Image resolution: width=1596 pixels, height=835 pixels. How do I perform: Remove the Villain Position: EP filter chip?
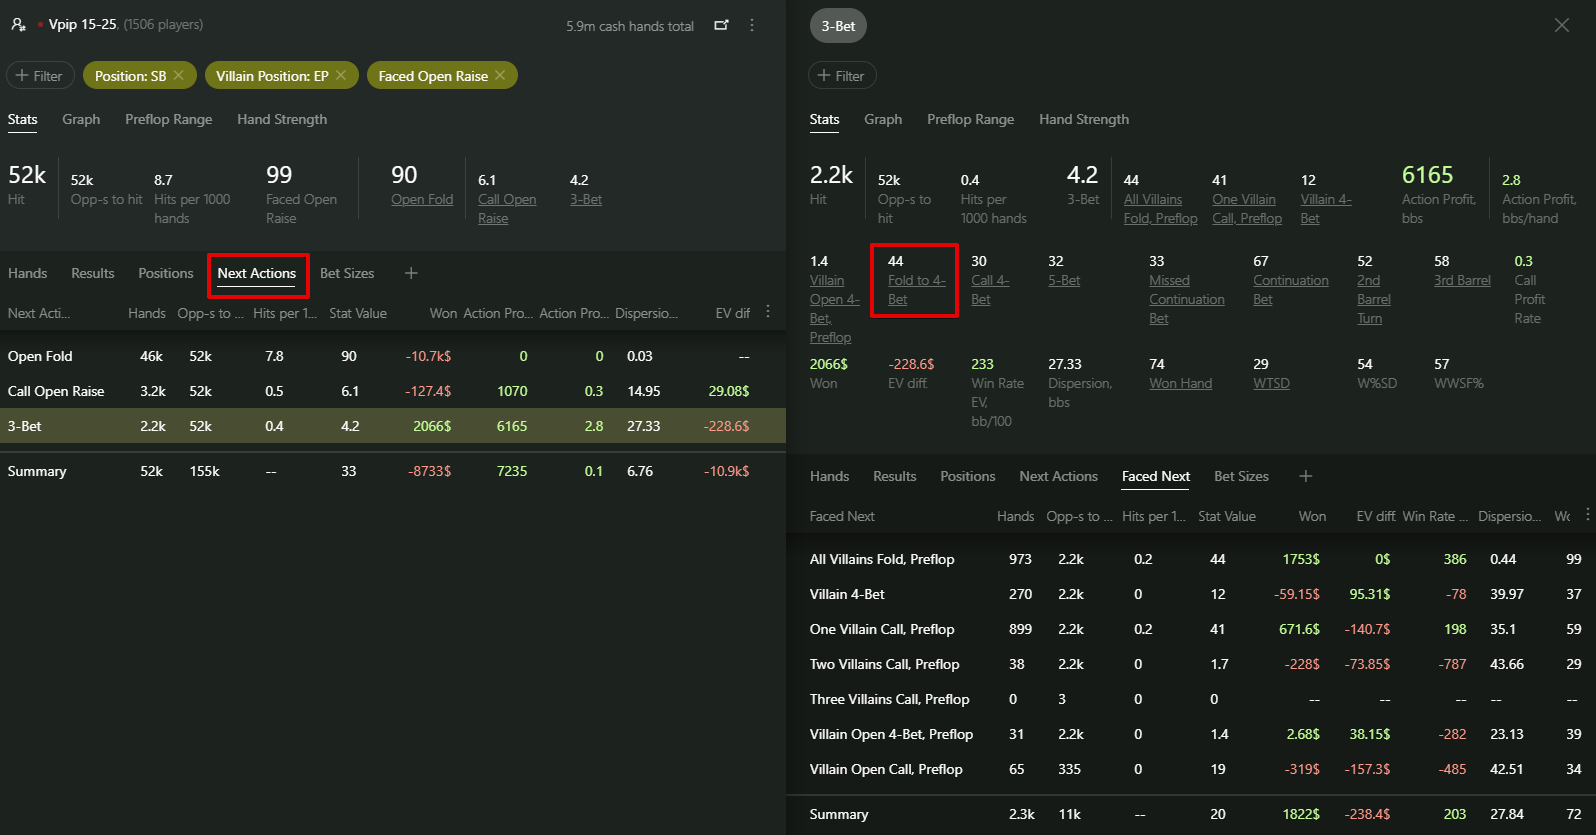click(341, 76)
